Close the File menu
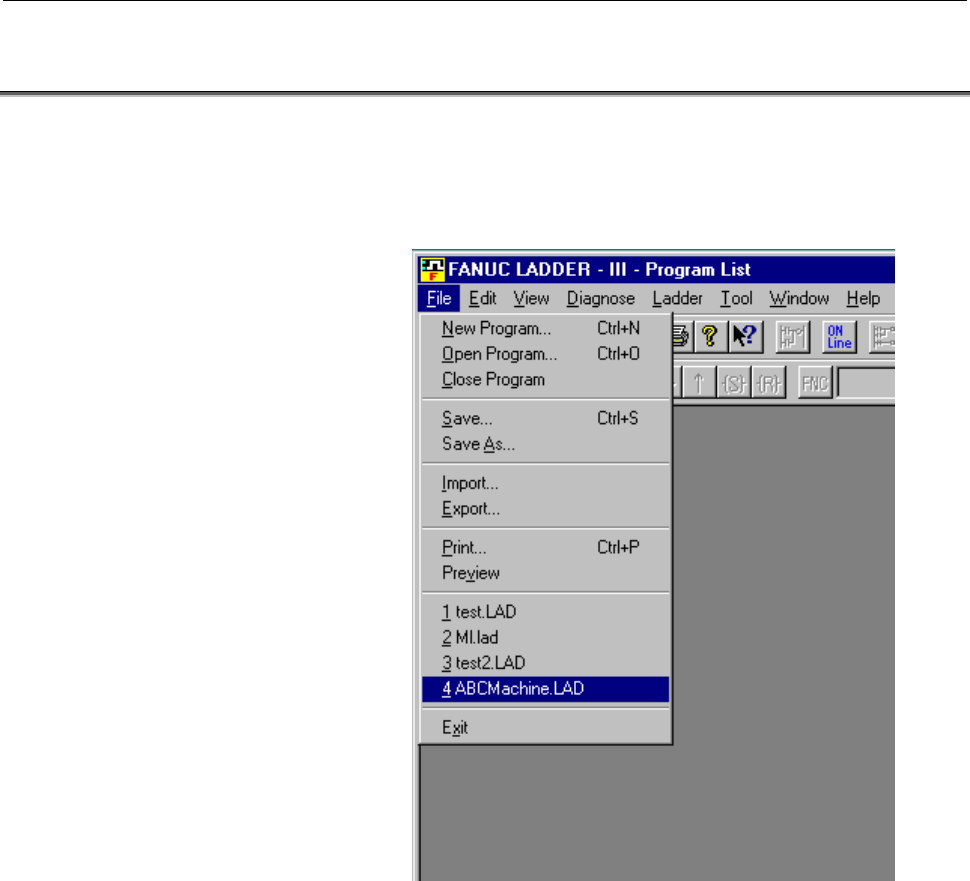The height and width of the screenshot is (881, 970). pyautogui.click(x=439, y=299)
